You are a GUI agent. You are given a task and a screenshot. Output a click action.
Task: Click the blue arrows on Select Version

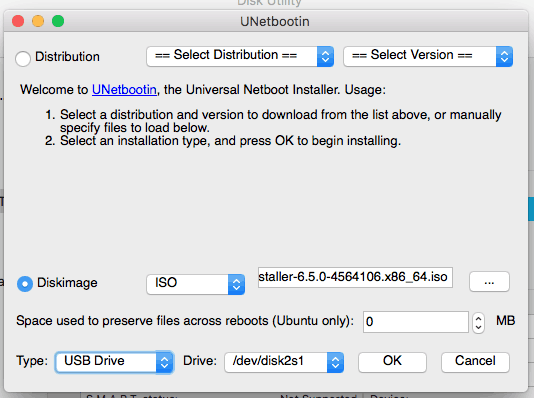coord(504,56)
